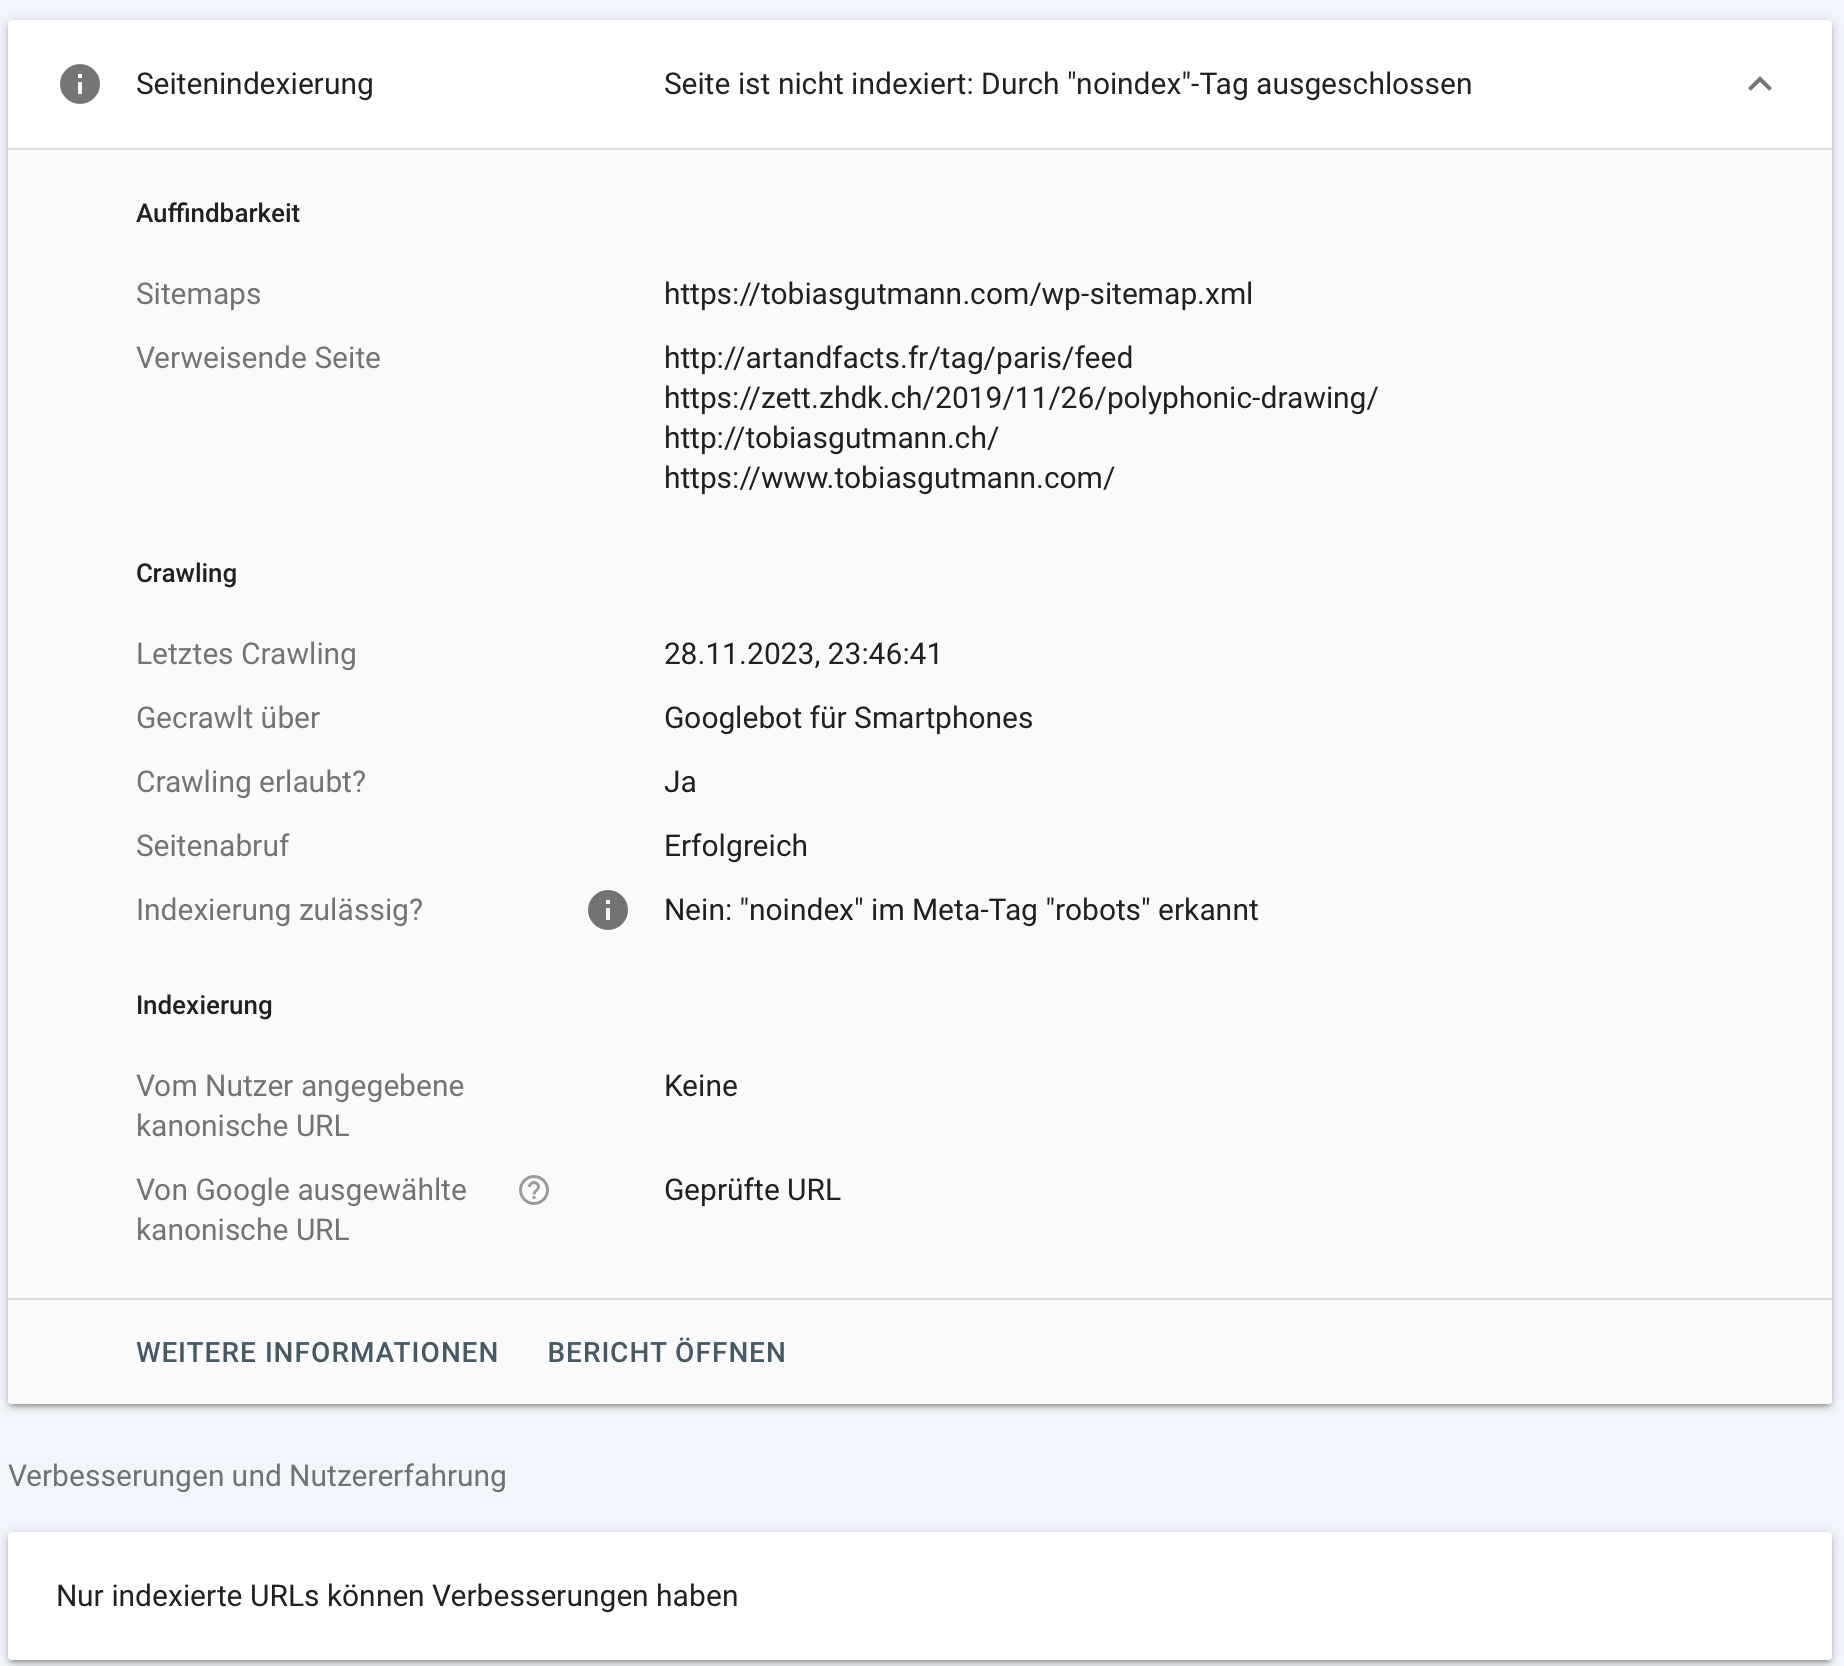
Task: Click the Geprüfte URL canonical value
Action: tap(752, 1190)
